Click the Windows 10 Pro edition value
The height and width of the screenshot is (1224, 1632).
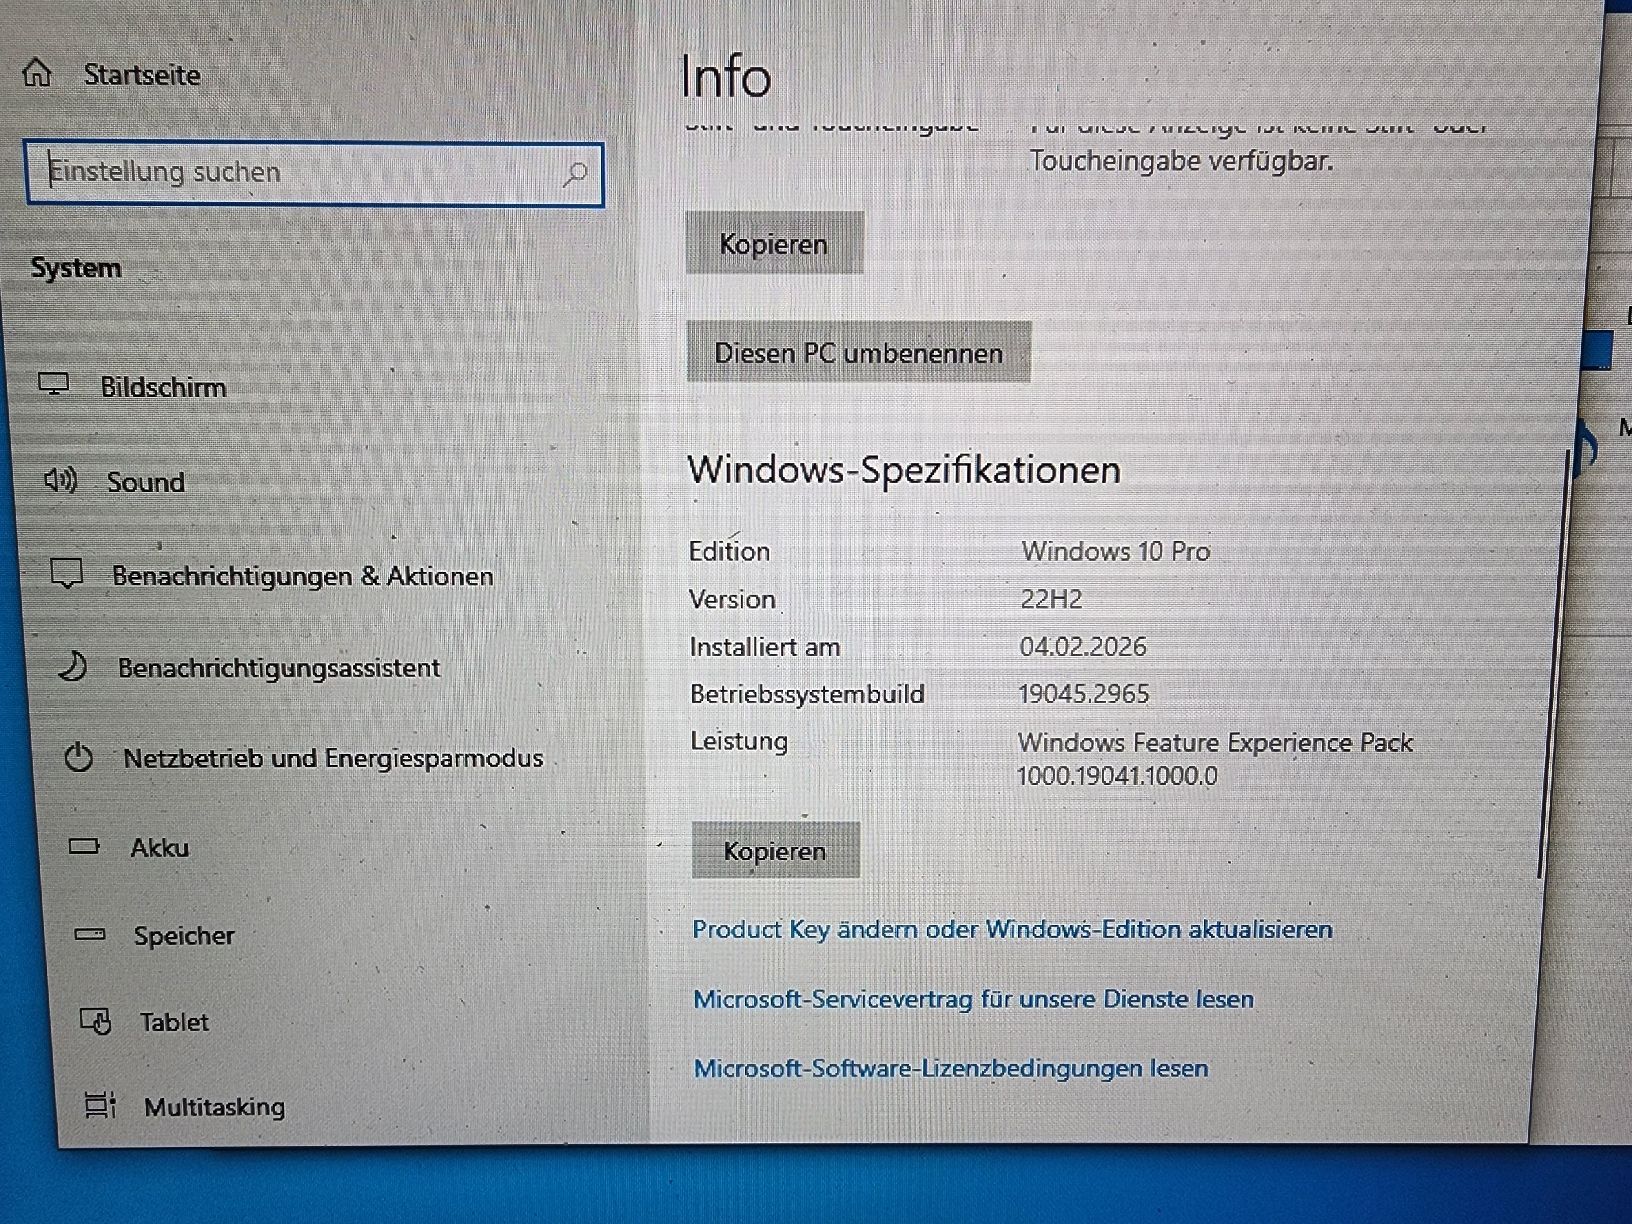pyautogui.click(x=1115, y=551)
